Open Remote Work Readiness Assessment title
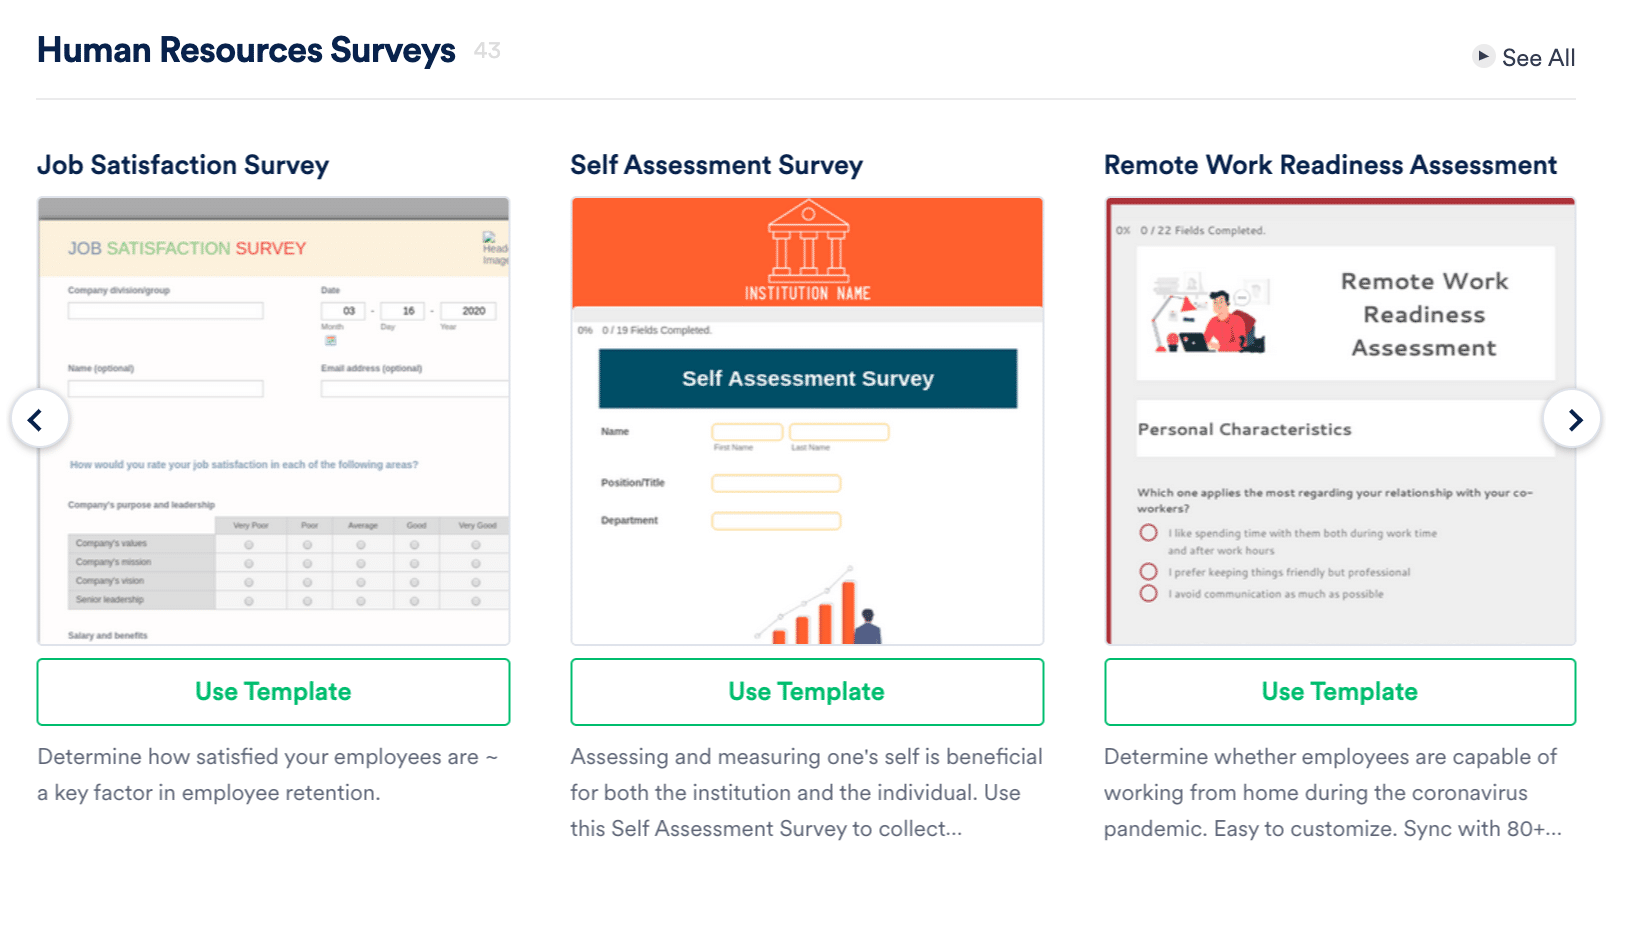This screenshot has width=1644, height=928. [1330, 165]
